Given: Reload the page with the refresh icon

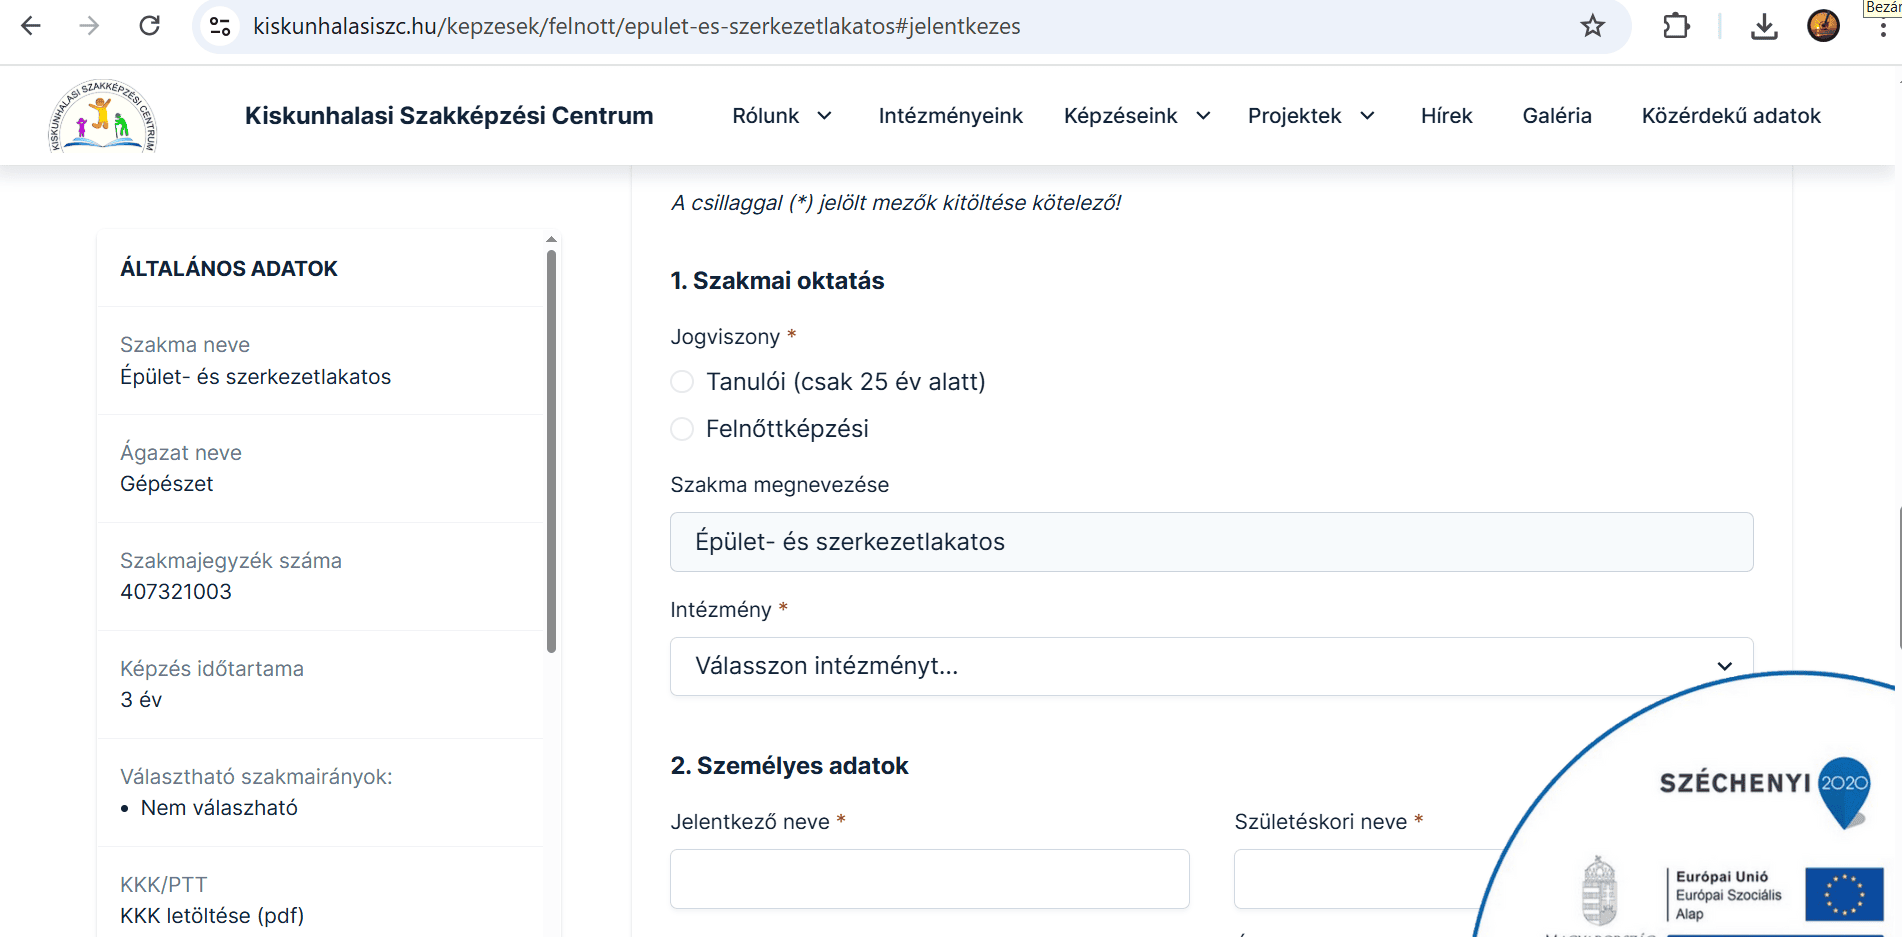Looking at the screenshot, I should (150, 26).
